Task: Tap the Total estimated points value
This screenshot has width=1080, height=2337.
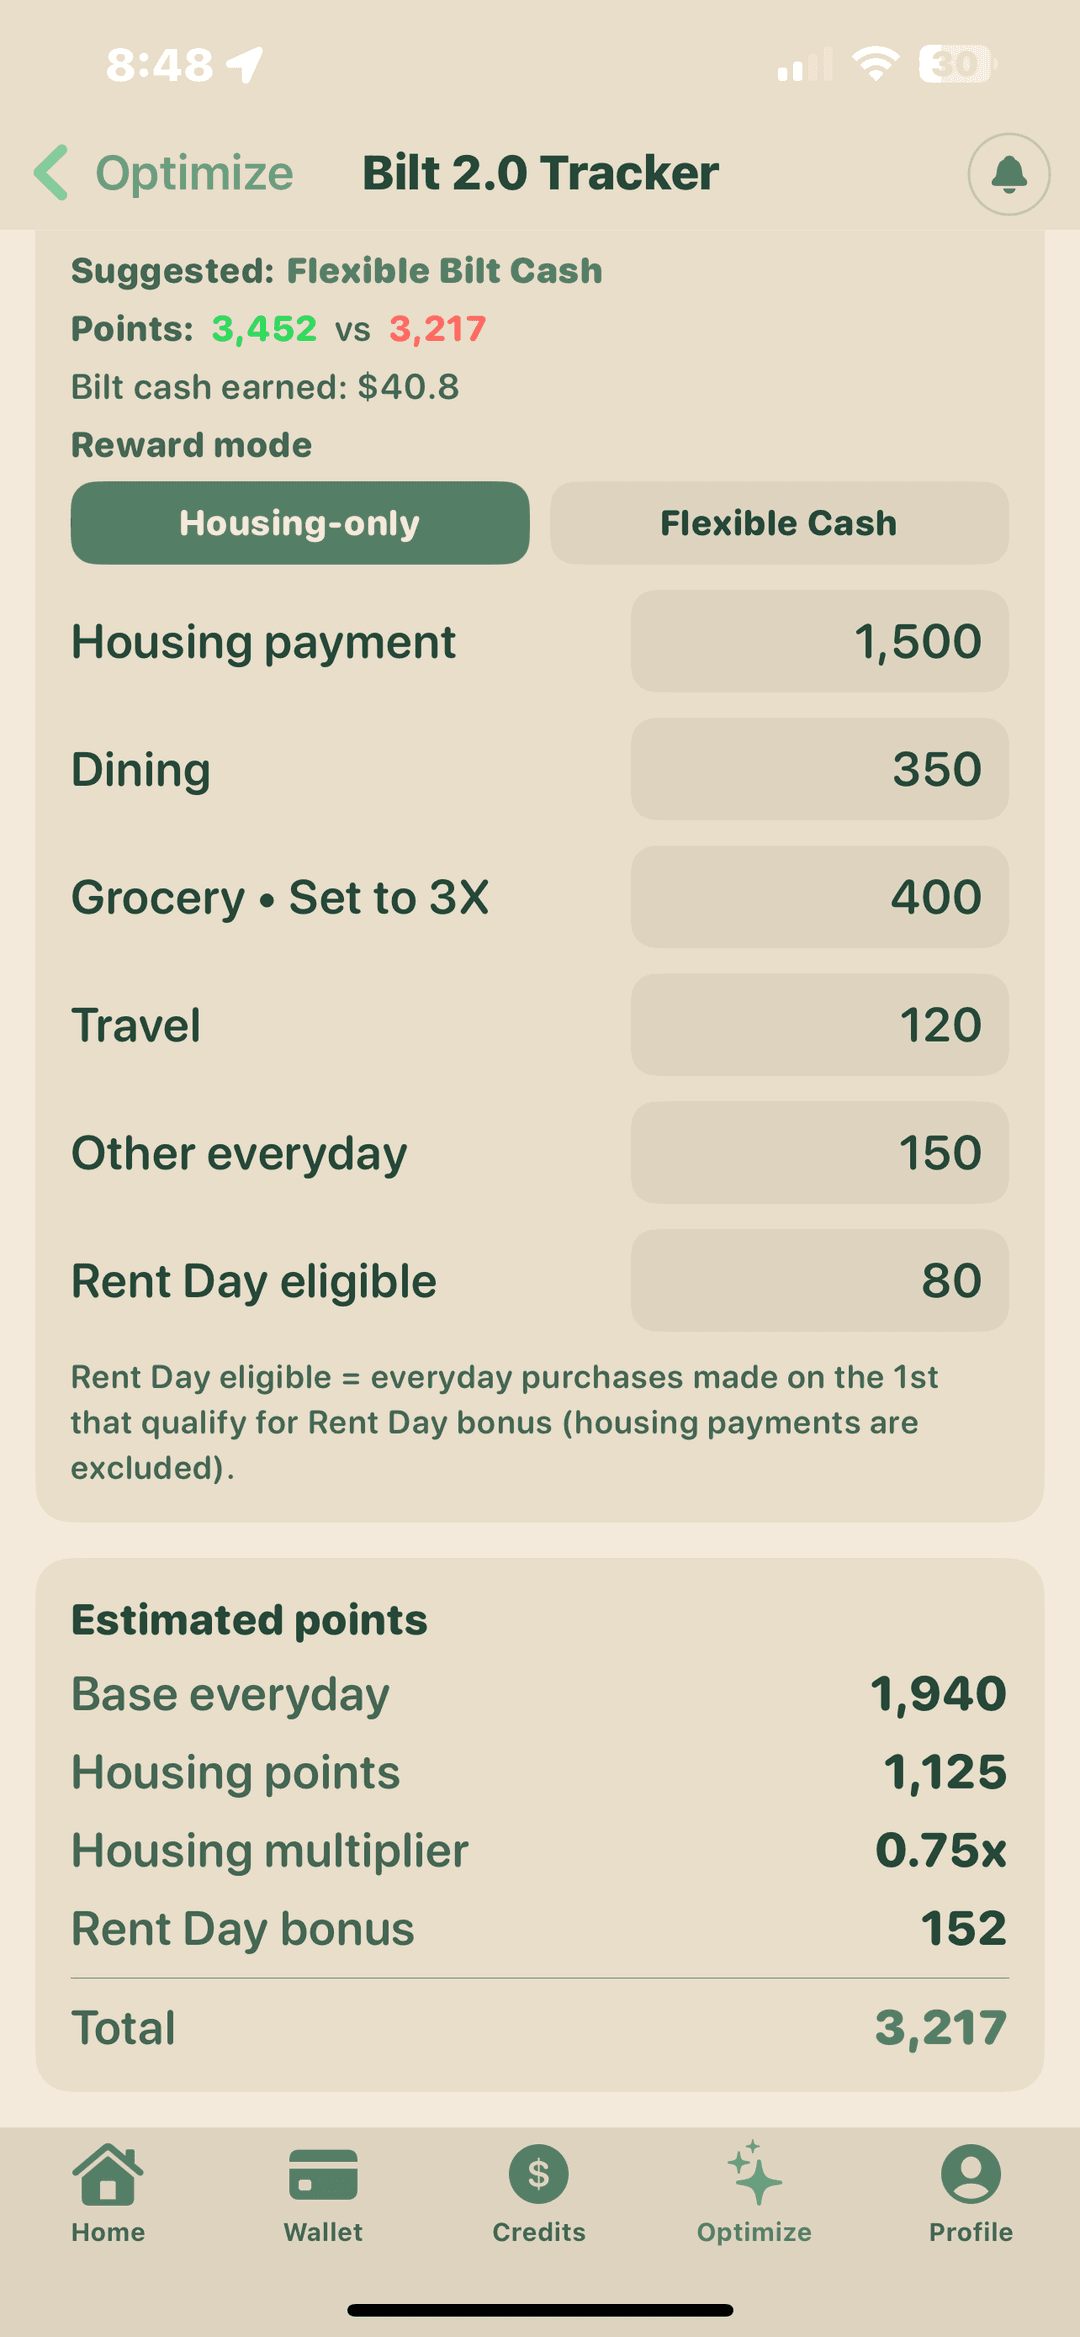Action: (940, 2028)
